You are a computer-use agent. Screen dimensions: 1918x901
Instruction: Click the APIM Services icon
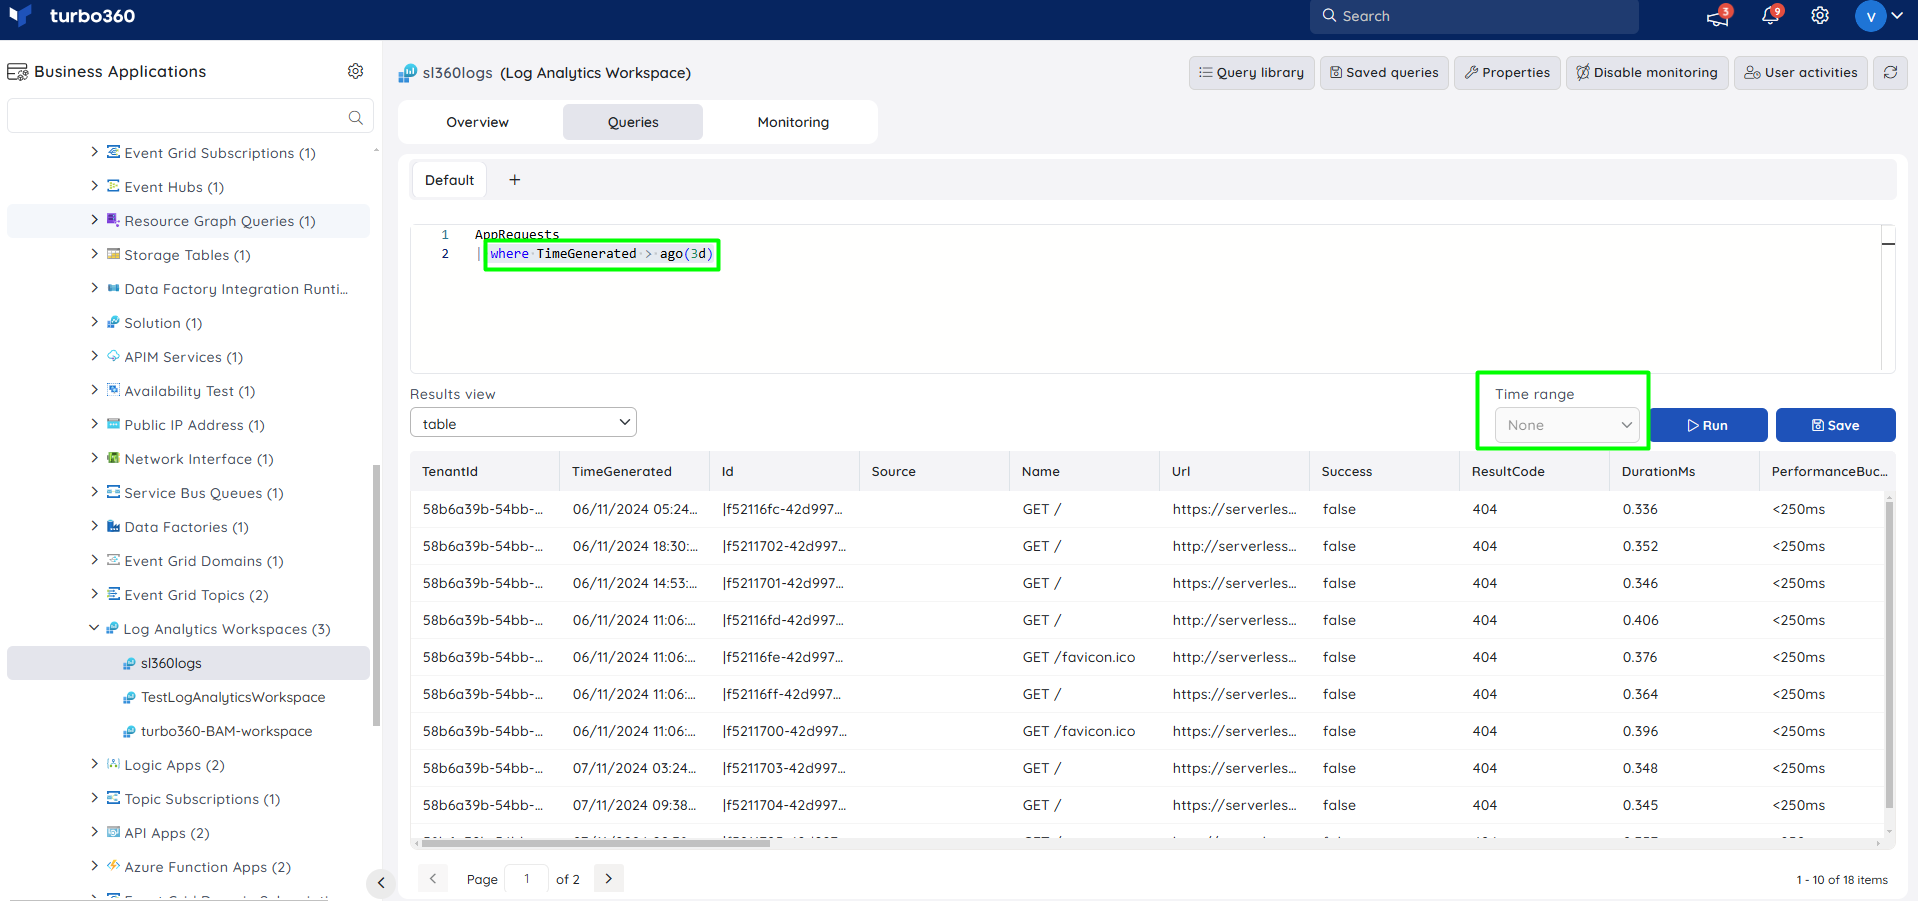click(x=113, y=356)
